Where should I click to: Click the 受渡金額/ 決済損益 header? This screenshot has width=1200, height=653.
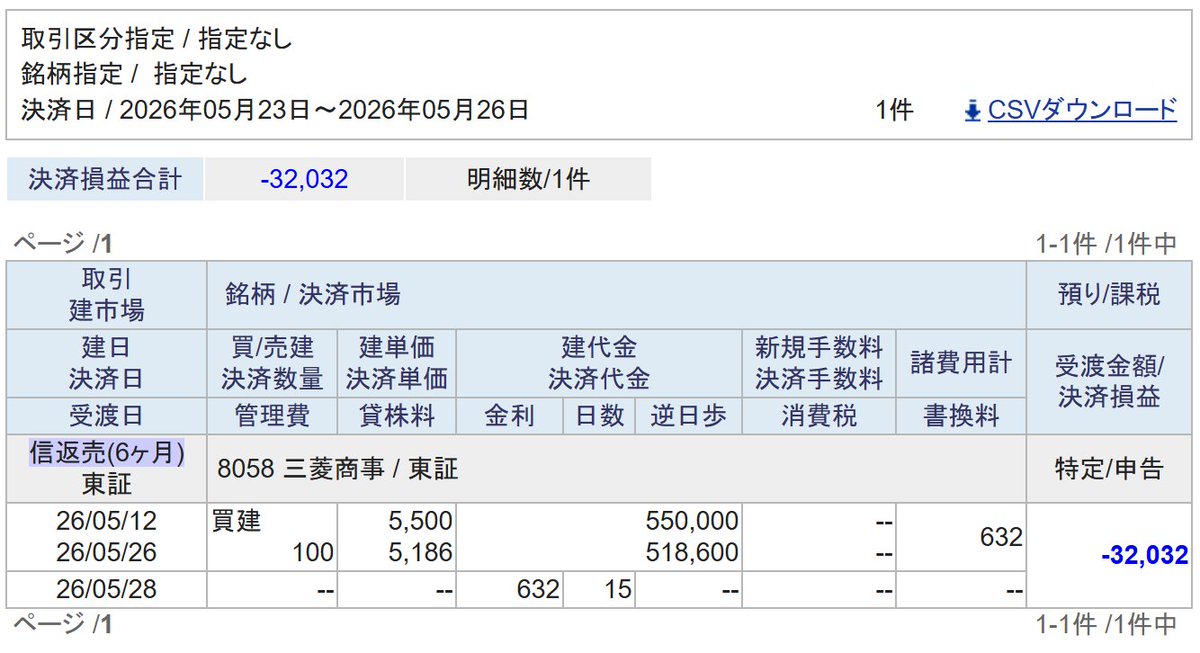[x=1109, y=382]
